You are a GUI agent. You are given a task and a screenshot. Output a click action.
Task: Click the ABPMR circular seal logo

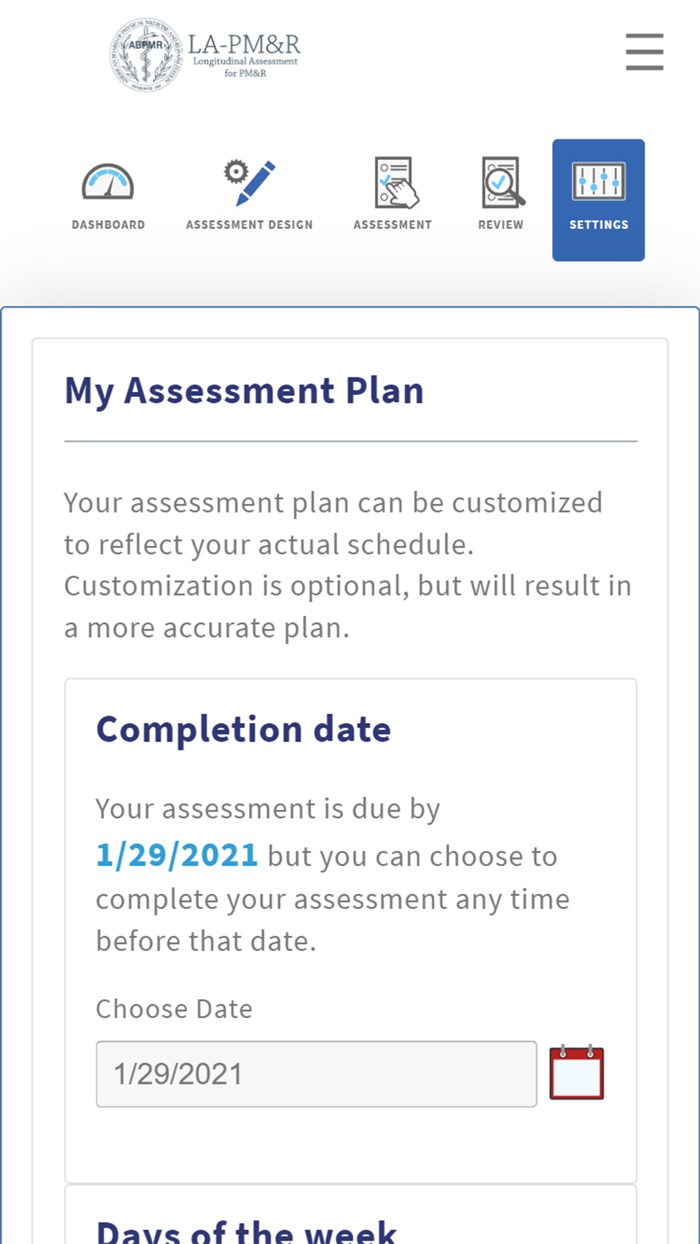point(147,55)
